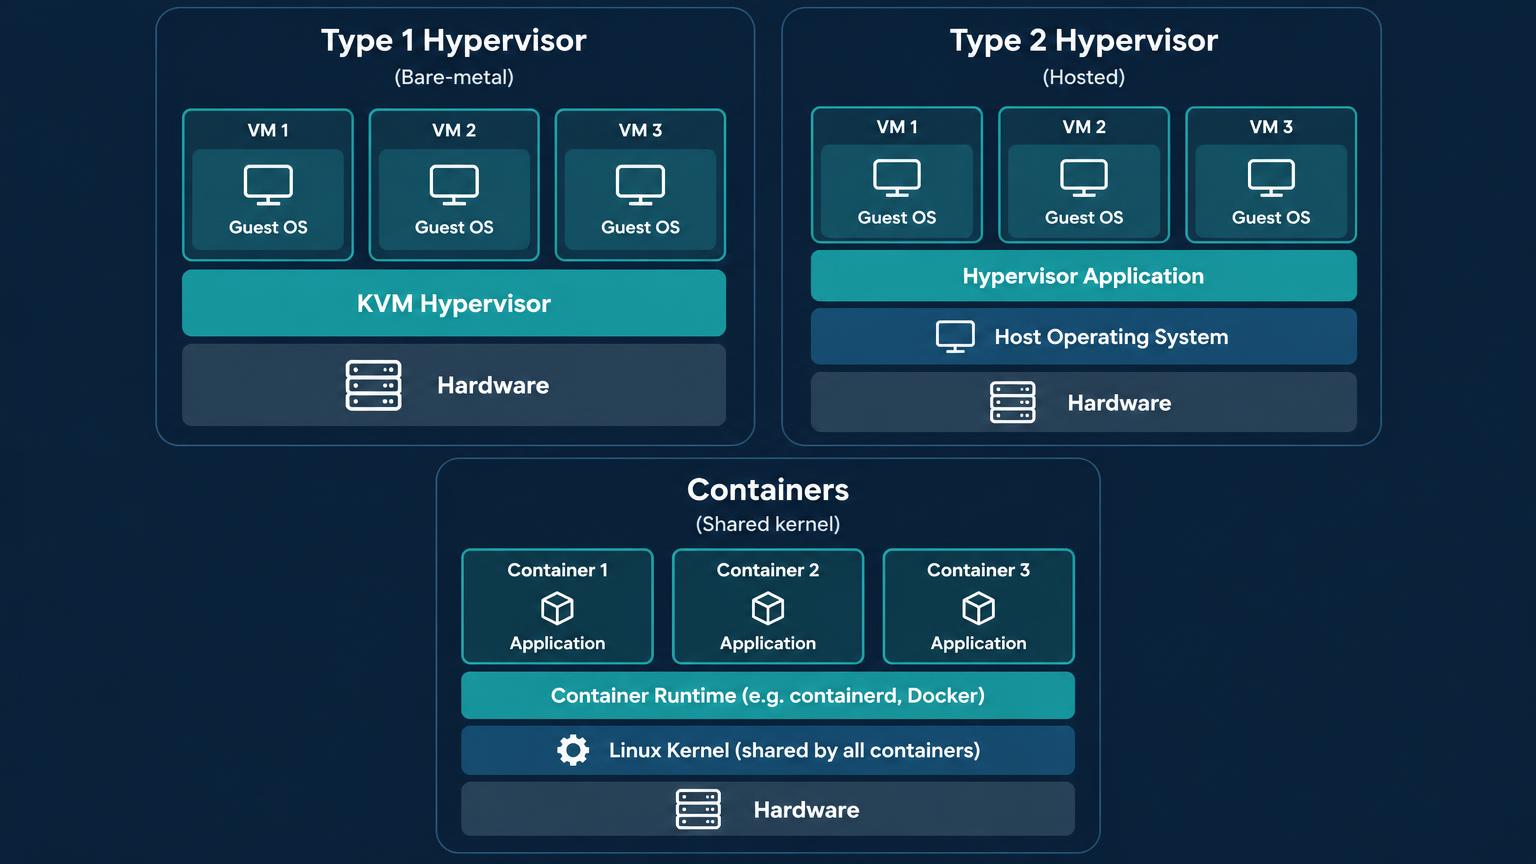Click the Host Operating System label

[x=1111, y=337]
